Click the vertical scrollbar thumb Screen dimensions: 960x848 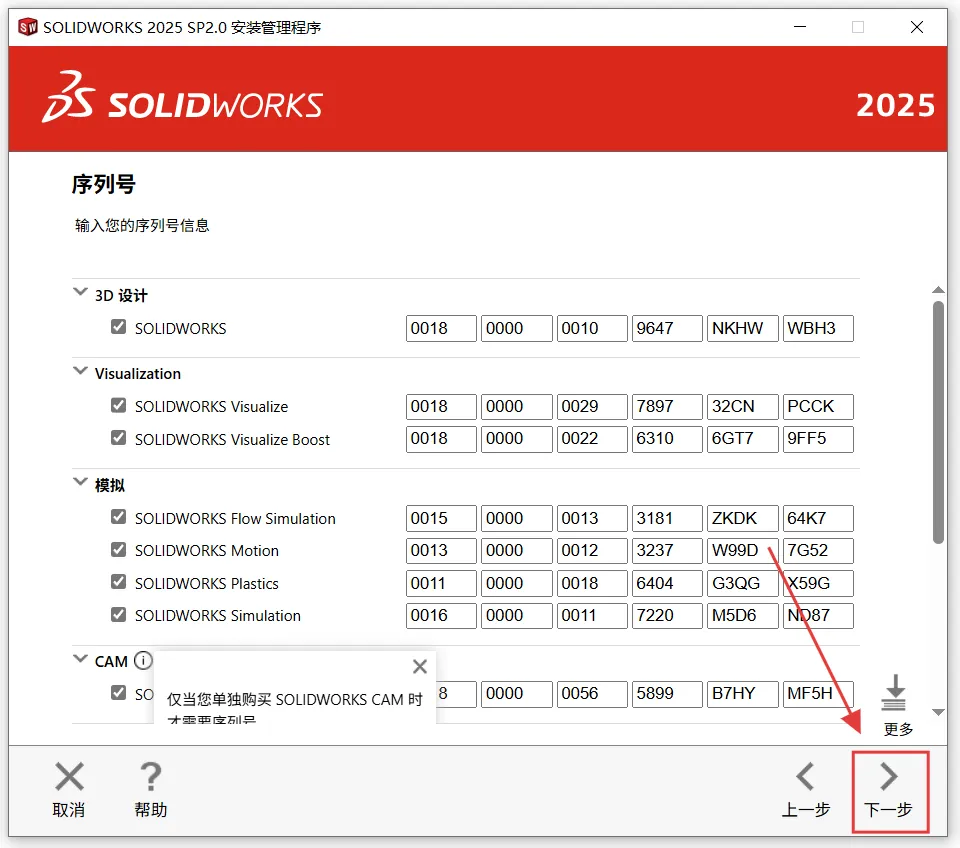pyautogui.click(x=938, y=422)
